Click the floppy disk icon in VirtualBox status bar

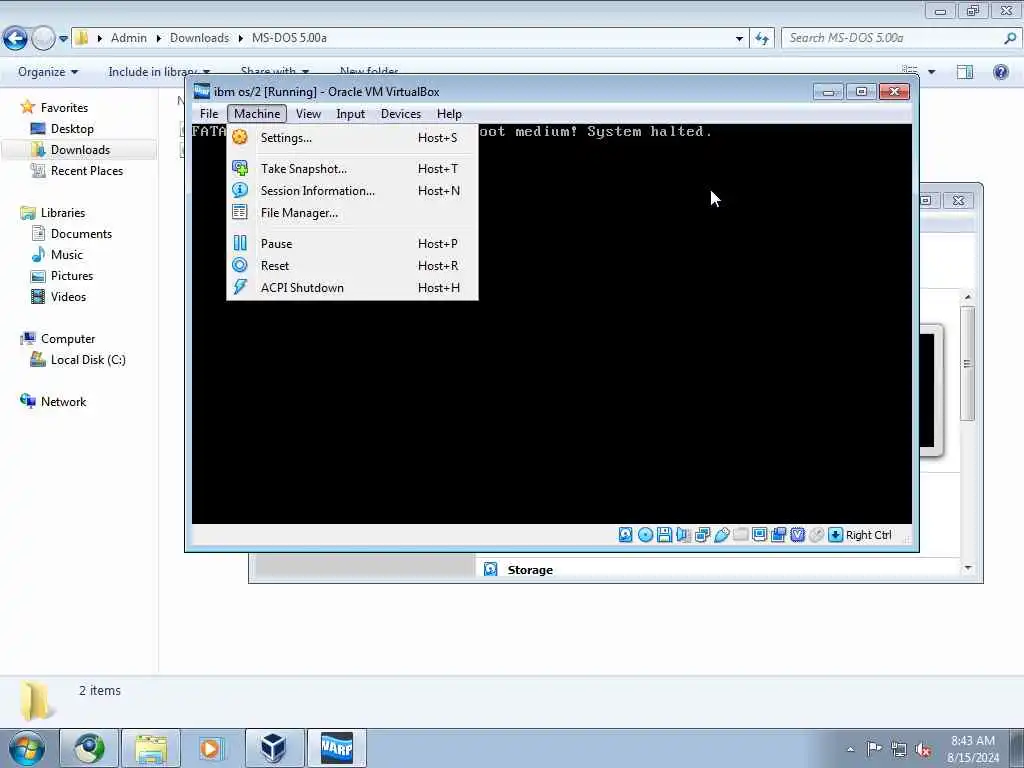tap(664, 535)
